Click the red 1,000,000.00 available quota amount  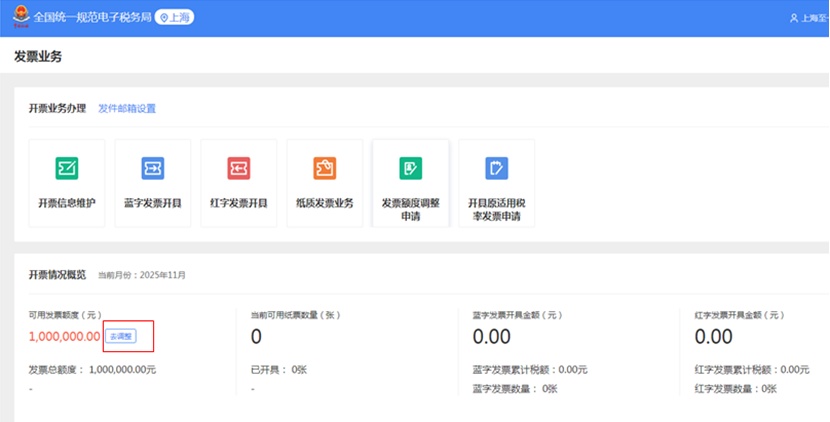(x=64, y=337)
